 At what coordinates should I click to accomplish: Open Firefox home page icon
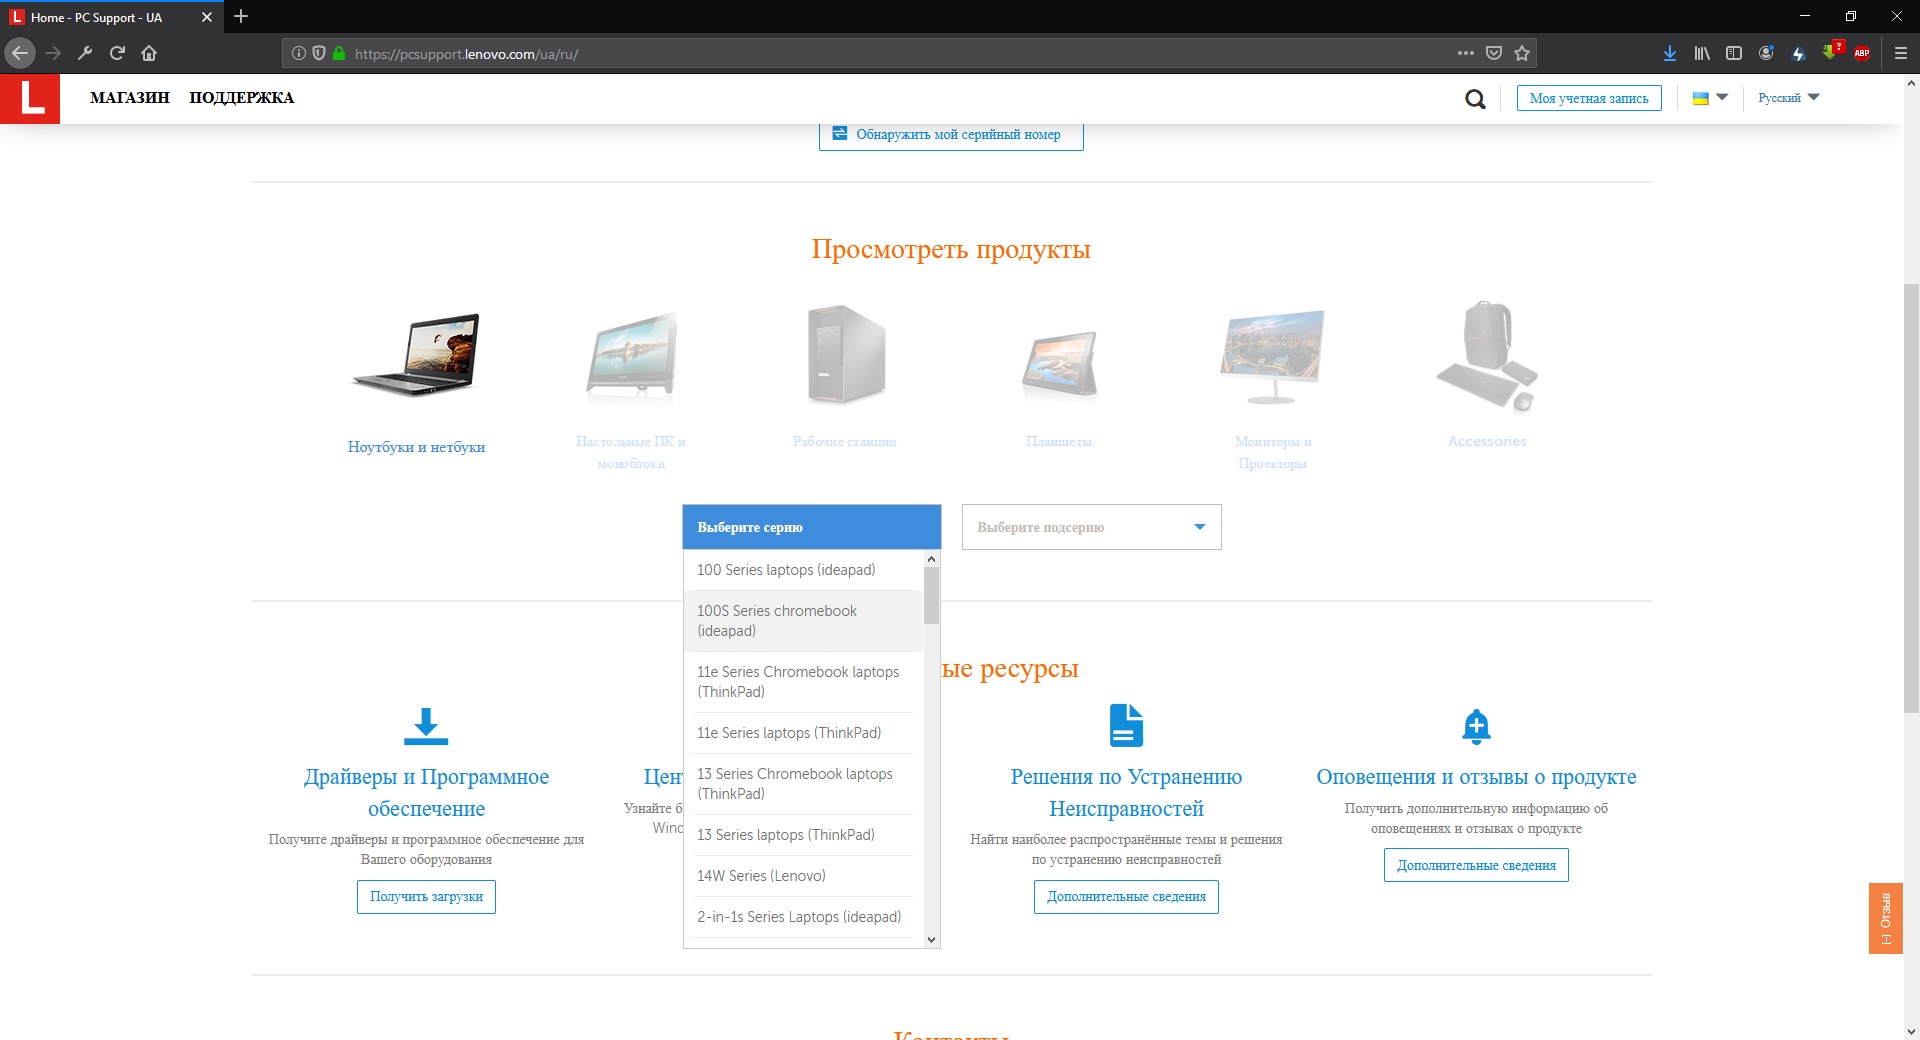[x=149, y=53]
